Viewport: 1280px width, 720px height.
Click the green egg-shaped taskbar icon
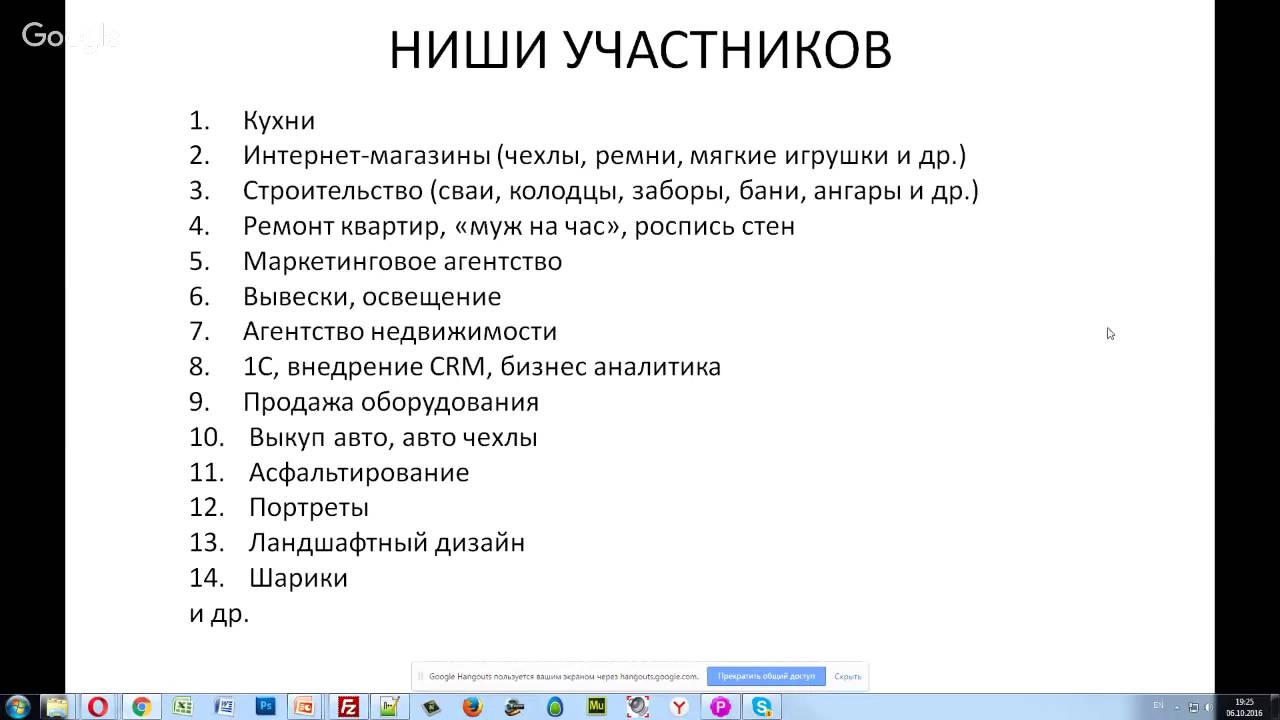tap(555, 707)
